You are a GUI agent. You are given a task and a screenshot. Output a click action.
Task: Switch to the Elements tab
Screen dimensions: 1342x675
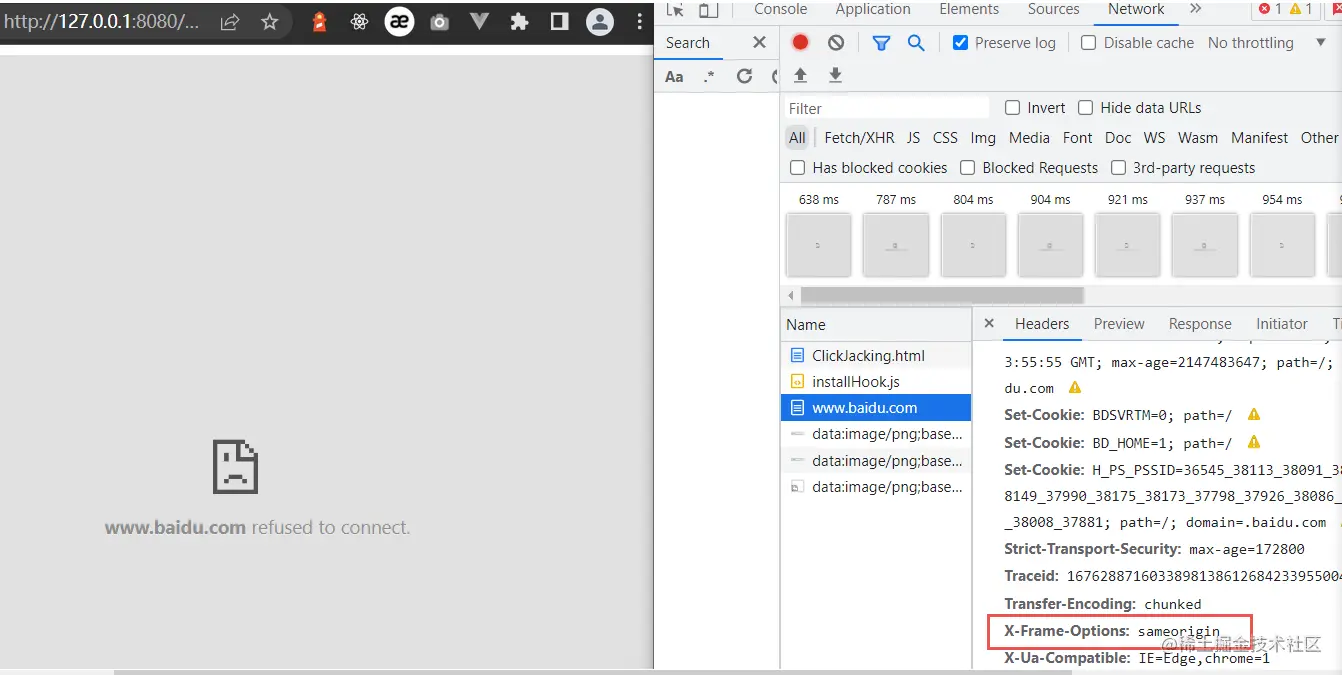[969, 9]
